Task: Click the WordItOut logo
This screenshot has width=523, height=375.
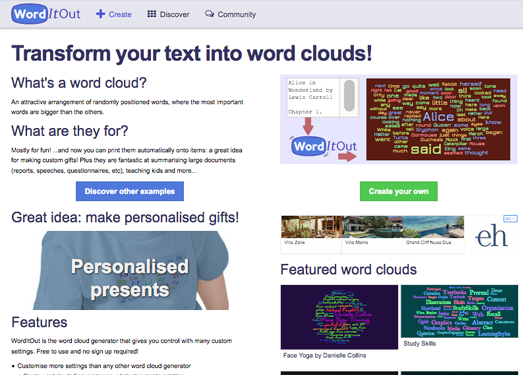Action: 46,14
